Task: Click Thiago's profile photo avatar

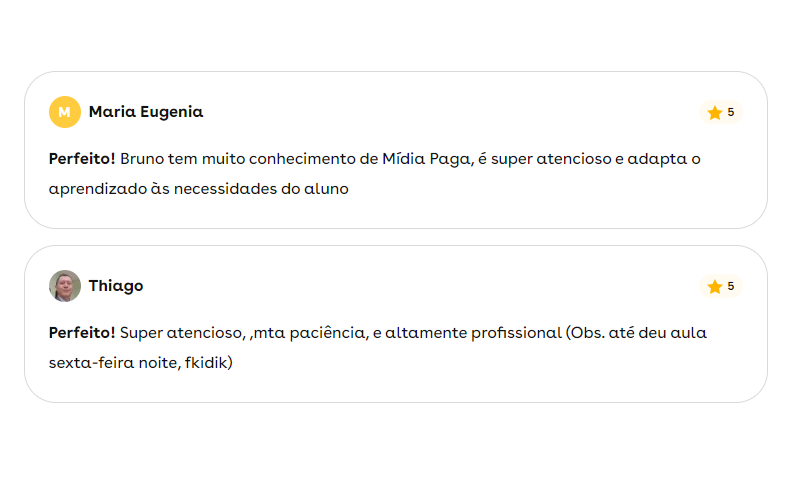Action: click(x=64, y=286)
